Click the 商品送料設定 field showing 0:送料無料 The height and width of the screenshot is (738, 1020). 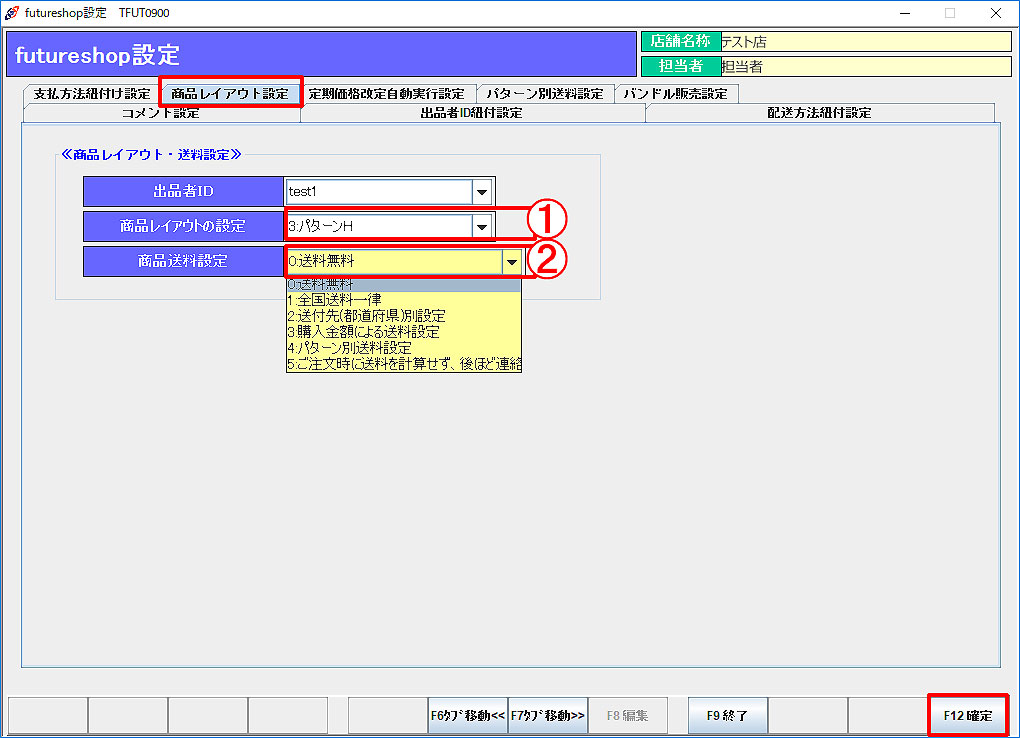tap(394, 262)
